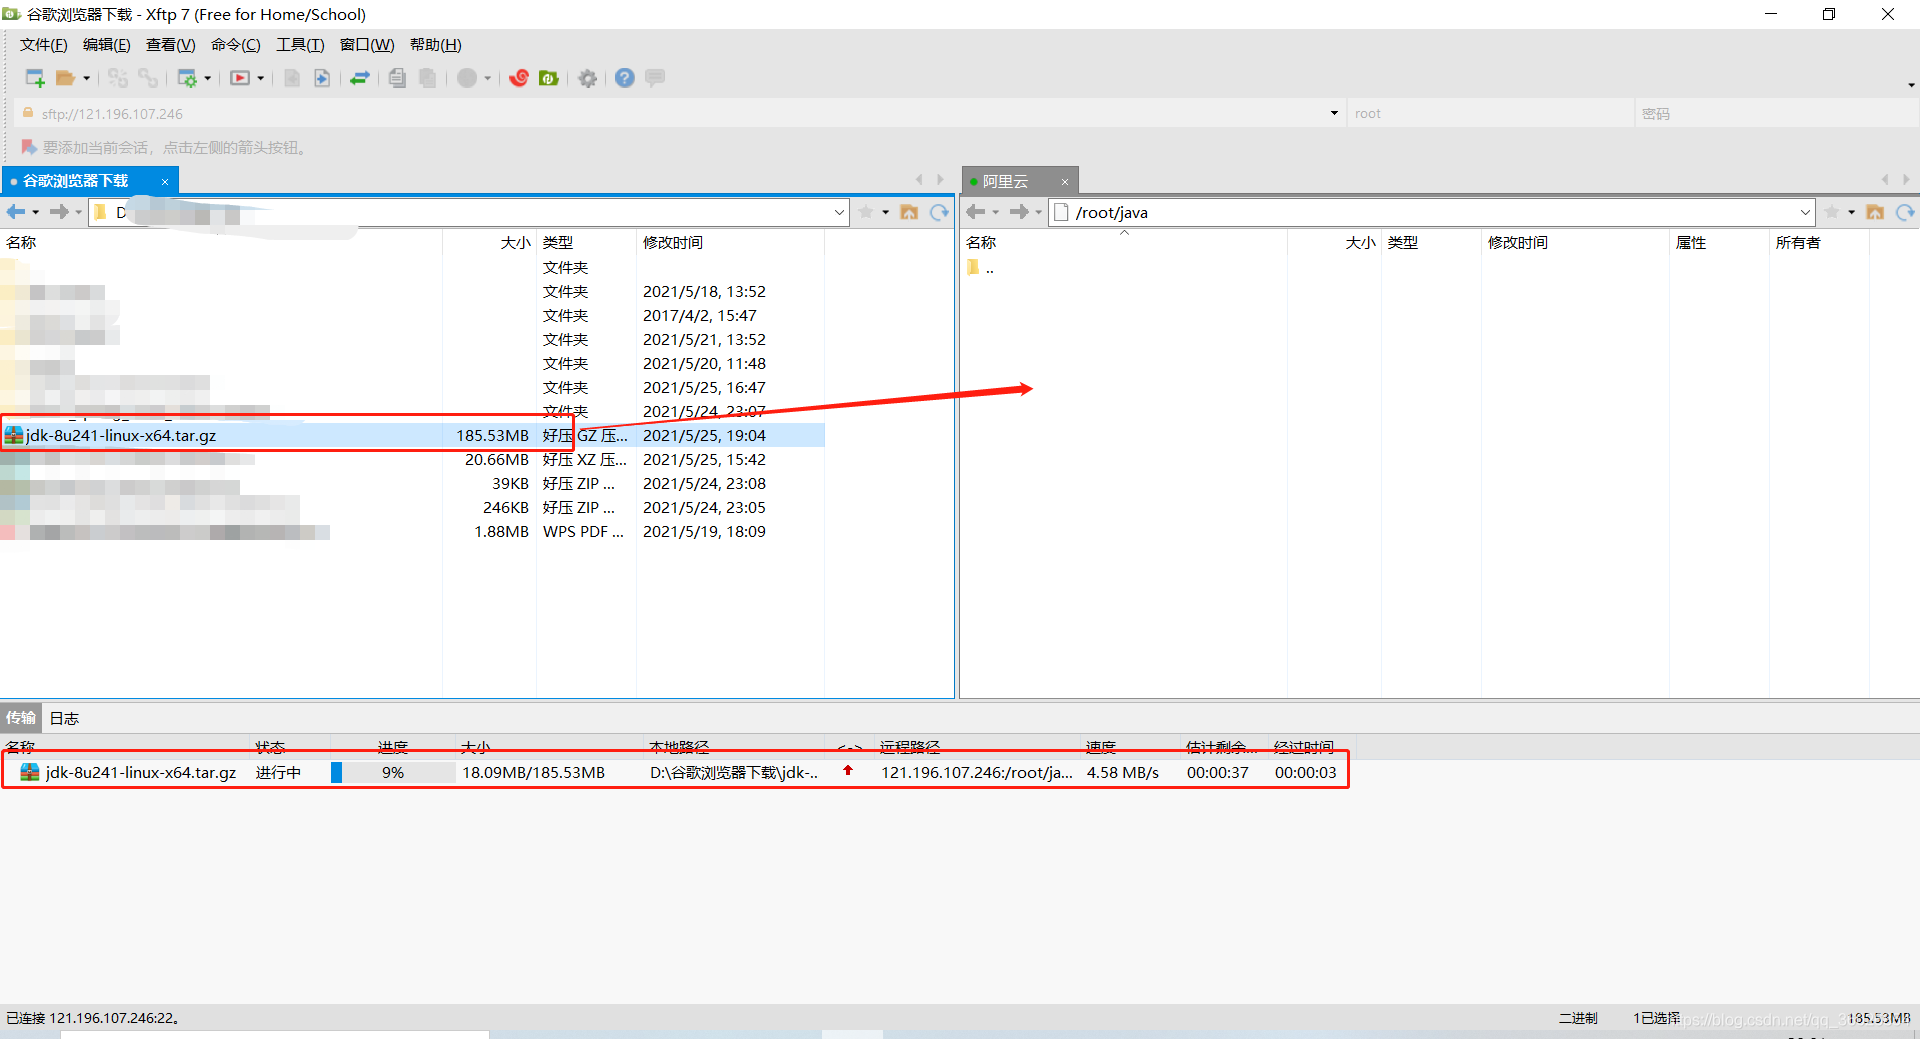Switch to the 日志 log tab
Viewport: 1920px width, 1039px height.
tap(64, 718)
